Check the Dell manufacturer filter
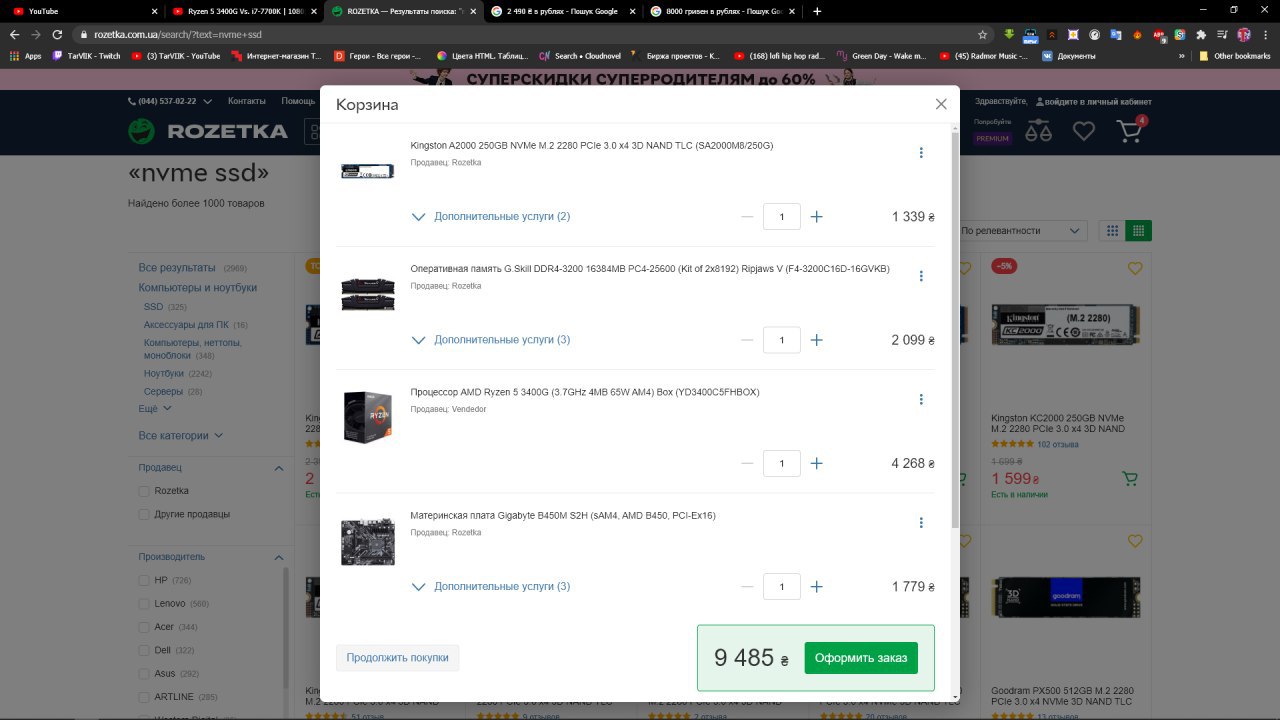The width and height of the screenshot is (1280, 720). [144, 650]
